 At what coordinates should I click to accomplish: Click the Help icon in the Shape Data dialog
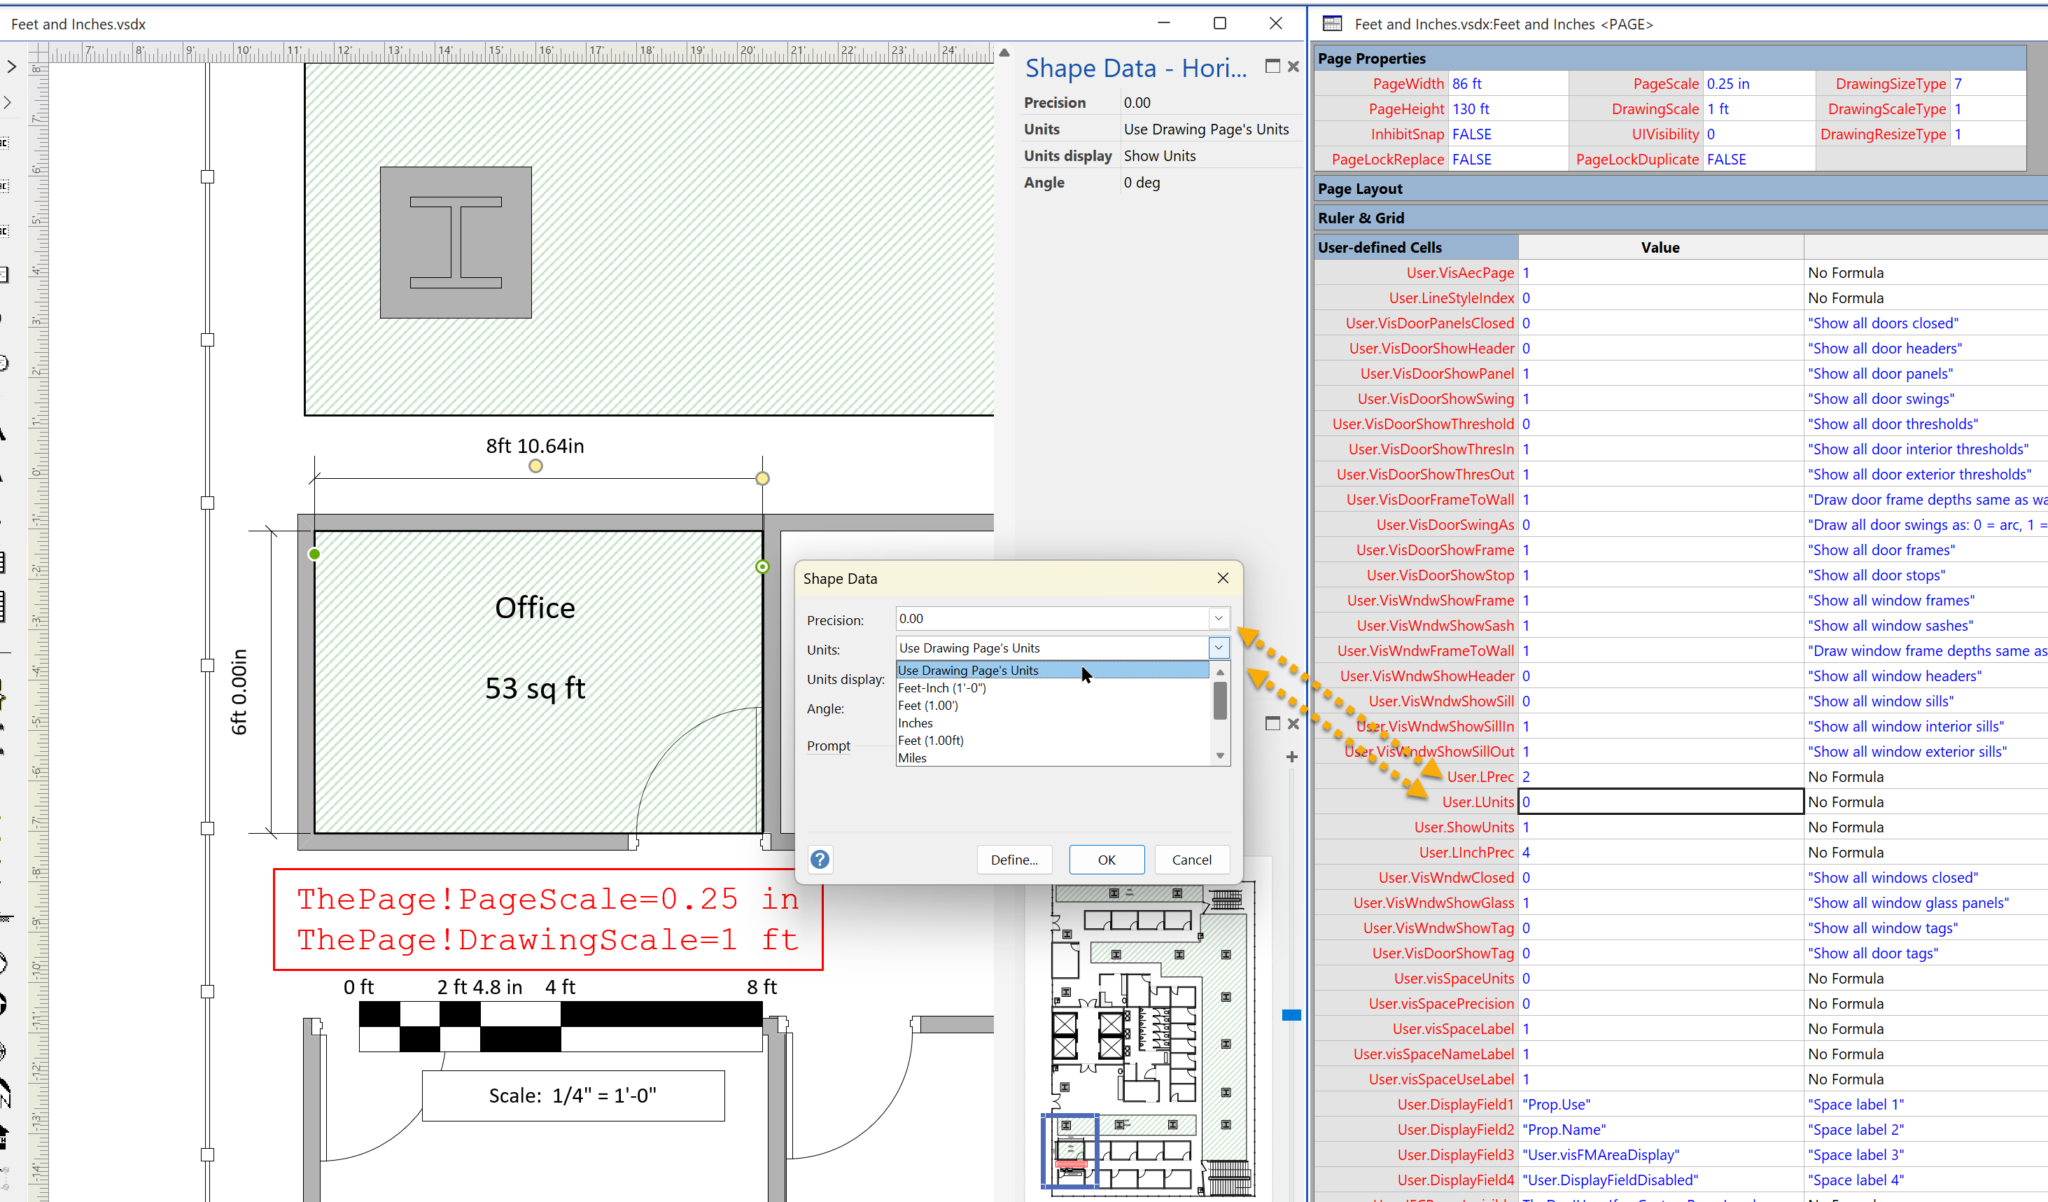pos(819,859)
